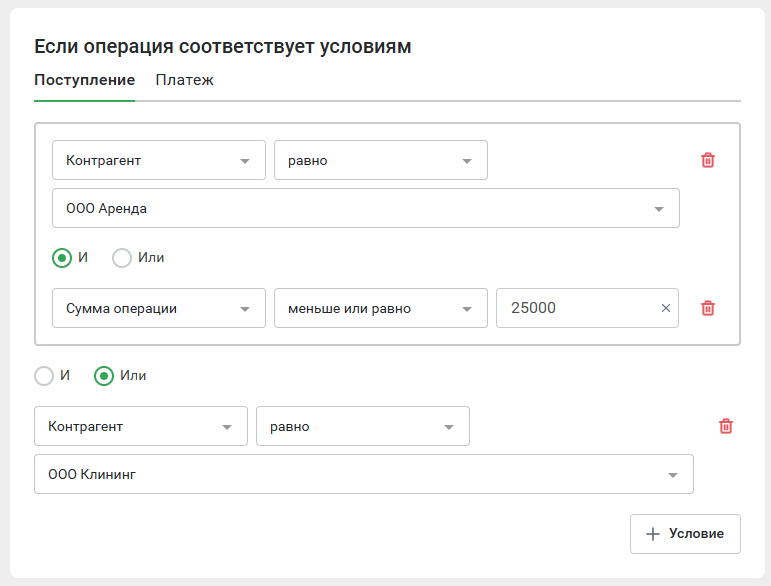The height and width of the screenshot is (586, 771).
Task: Select the И radio inside the grouped conditions
Action: pyautogui.click(x=62, y=258)
